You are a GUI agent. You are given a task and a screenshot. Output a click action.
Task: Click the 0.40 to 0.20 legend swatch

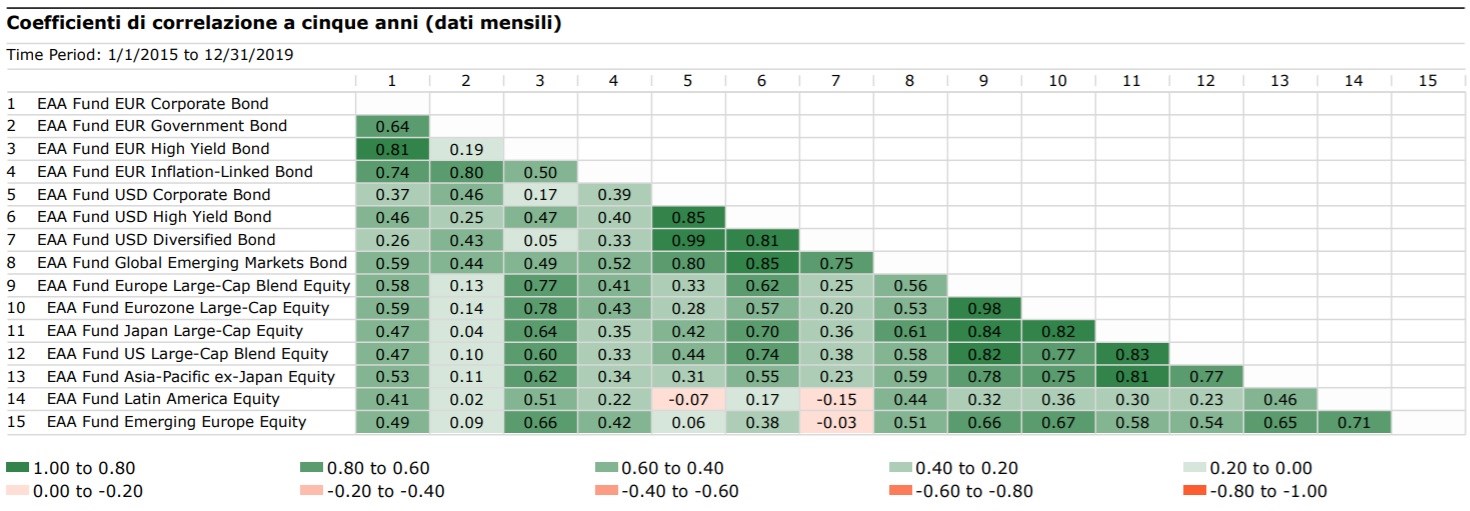900,468
